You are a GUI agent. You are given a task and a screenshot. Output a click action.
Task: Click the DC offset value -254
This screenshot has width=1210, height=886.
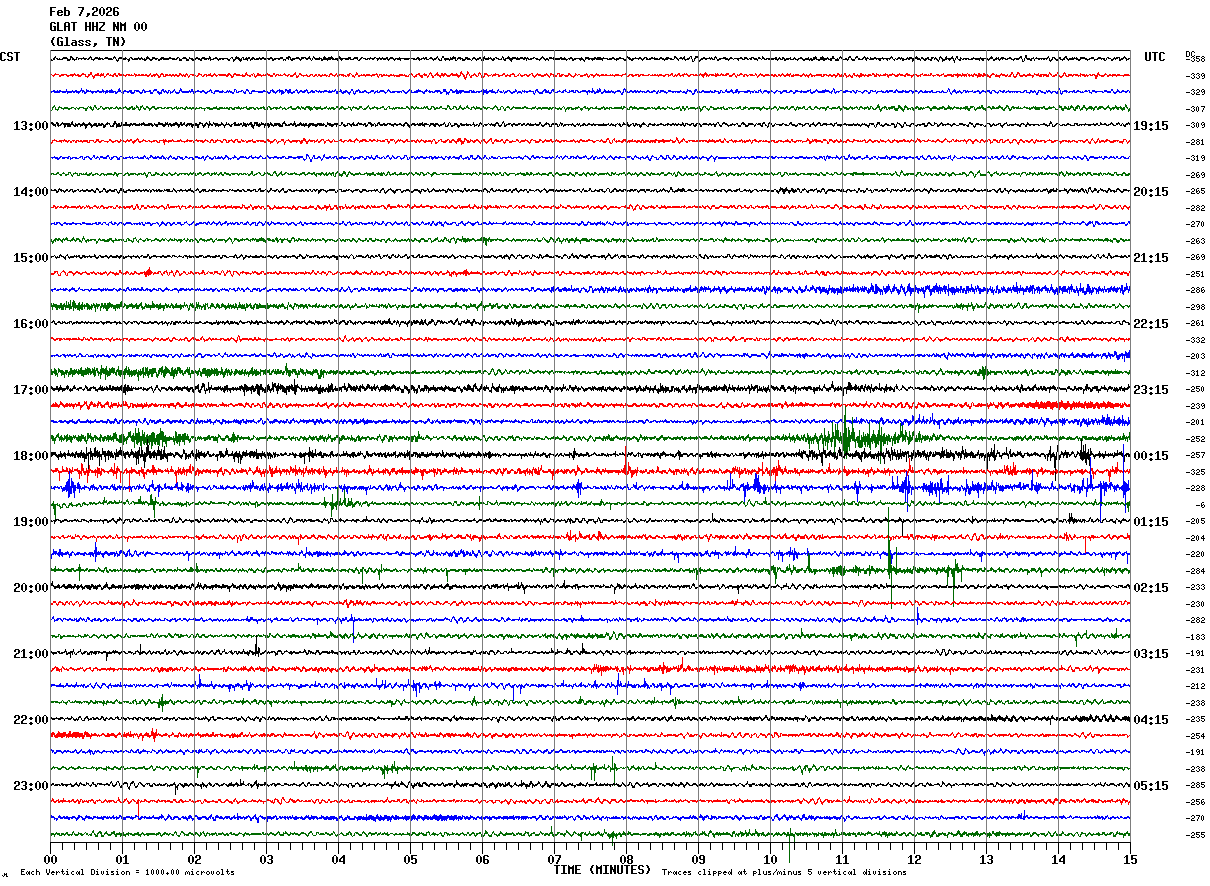click(x=1195, y=736)
